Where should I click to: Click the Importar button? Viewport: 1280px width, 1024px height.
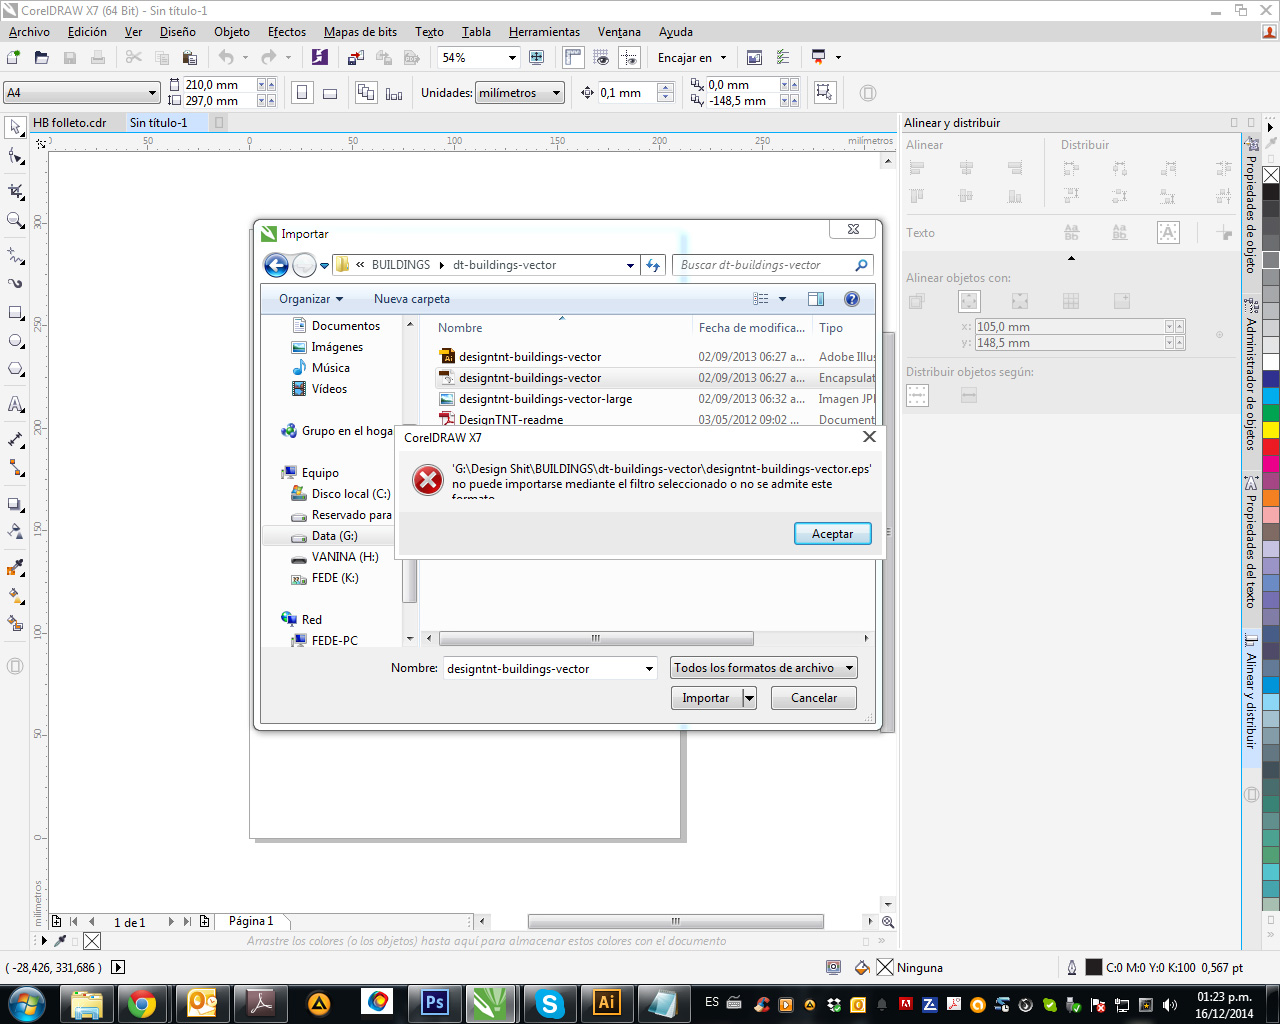click(x=706, y=698)
